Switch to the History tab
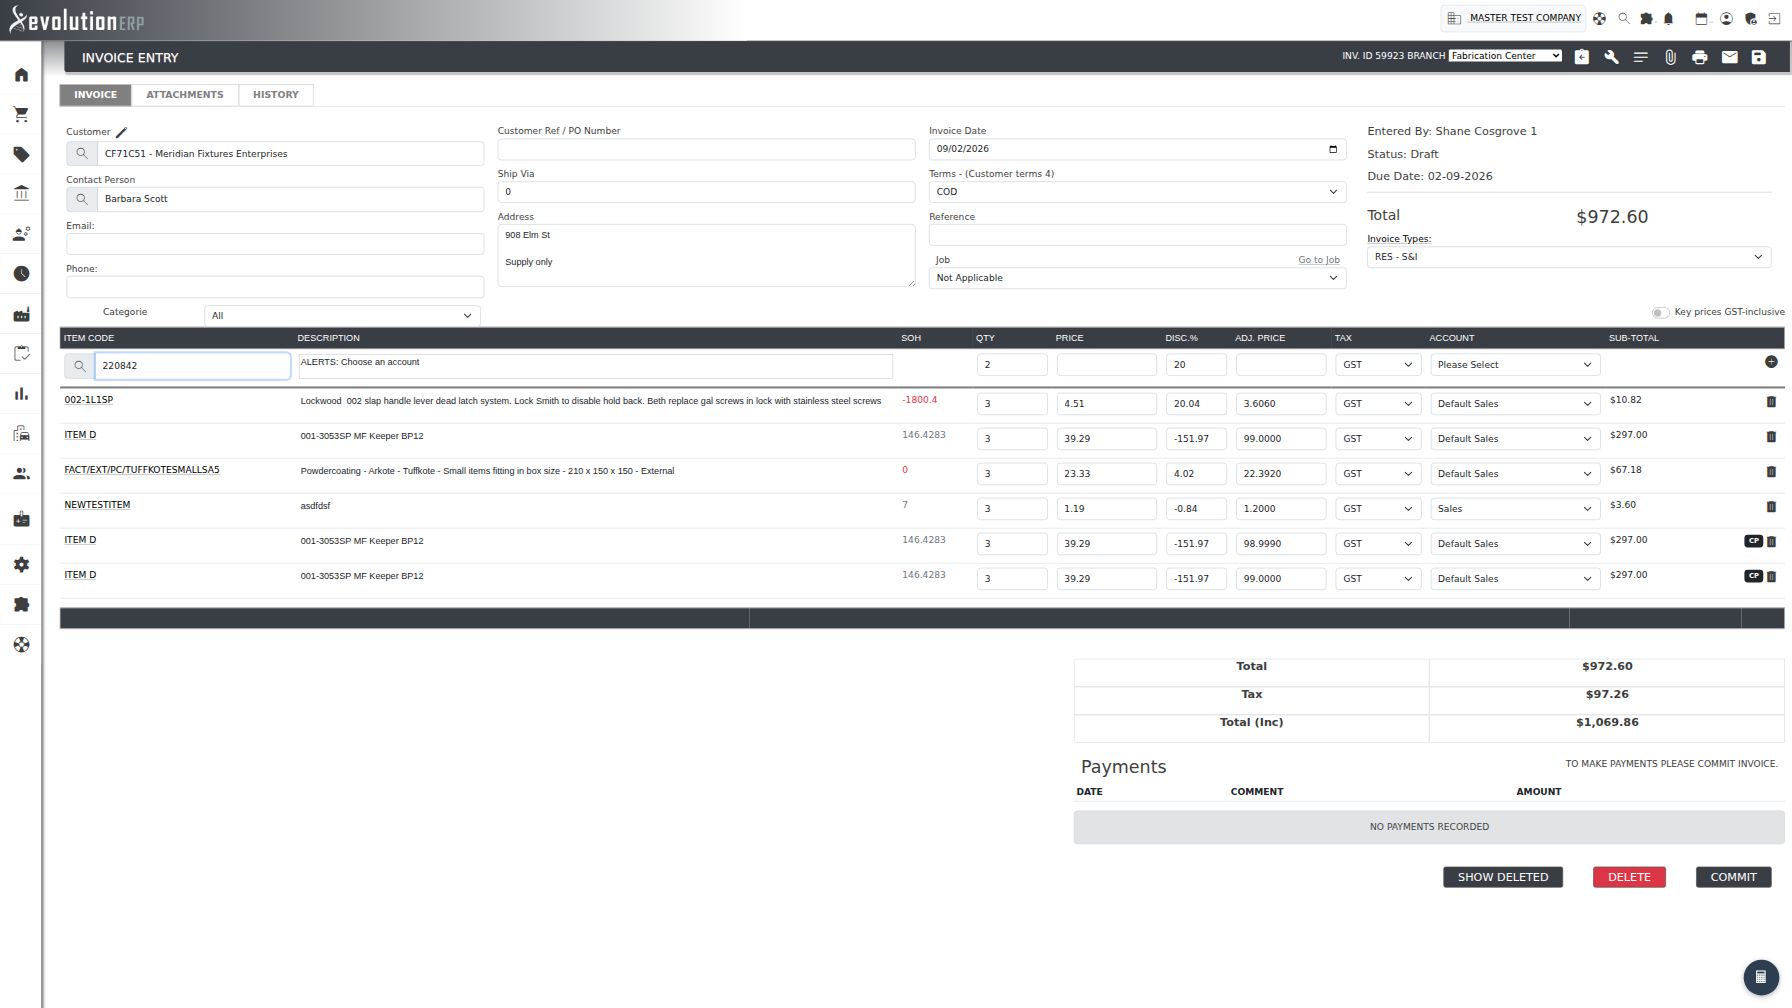 click(276, 95)
